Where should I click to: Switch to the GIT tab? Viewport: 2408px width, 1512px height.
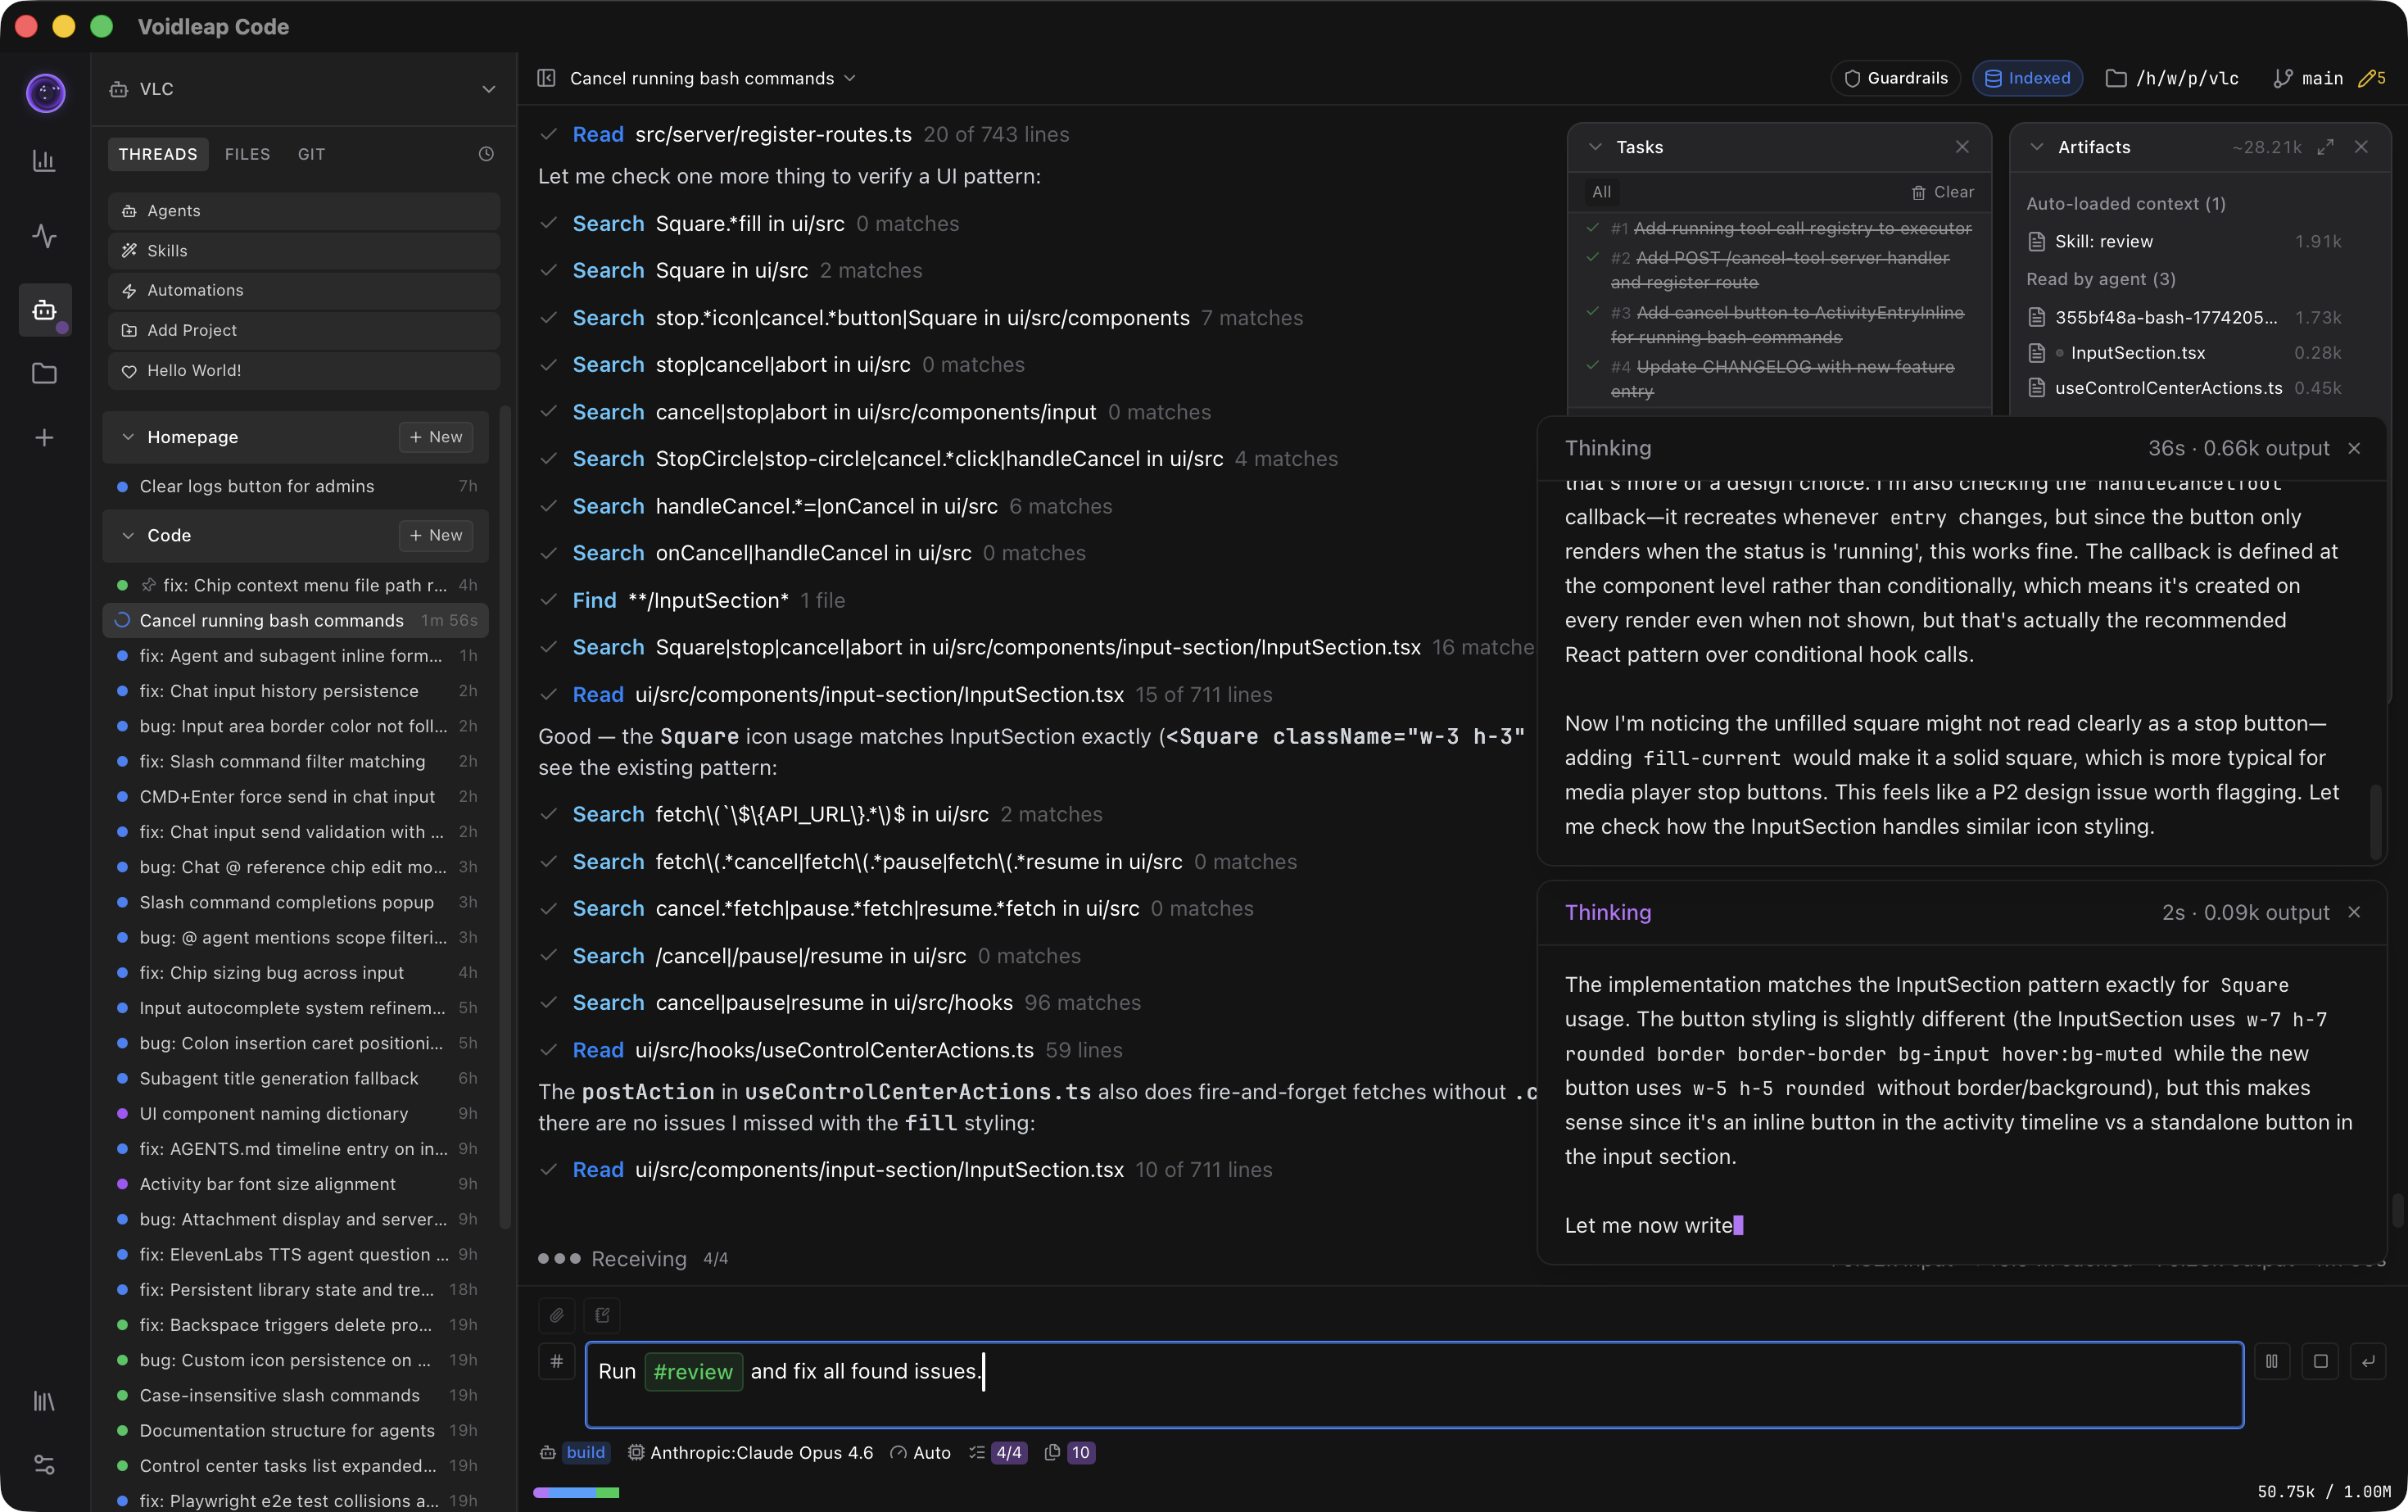pos(311,154)
